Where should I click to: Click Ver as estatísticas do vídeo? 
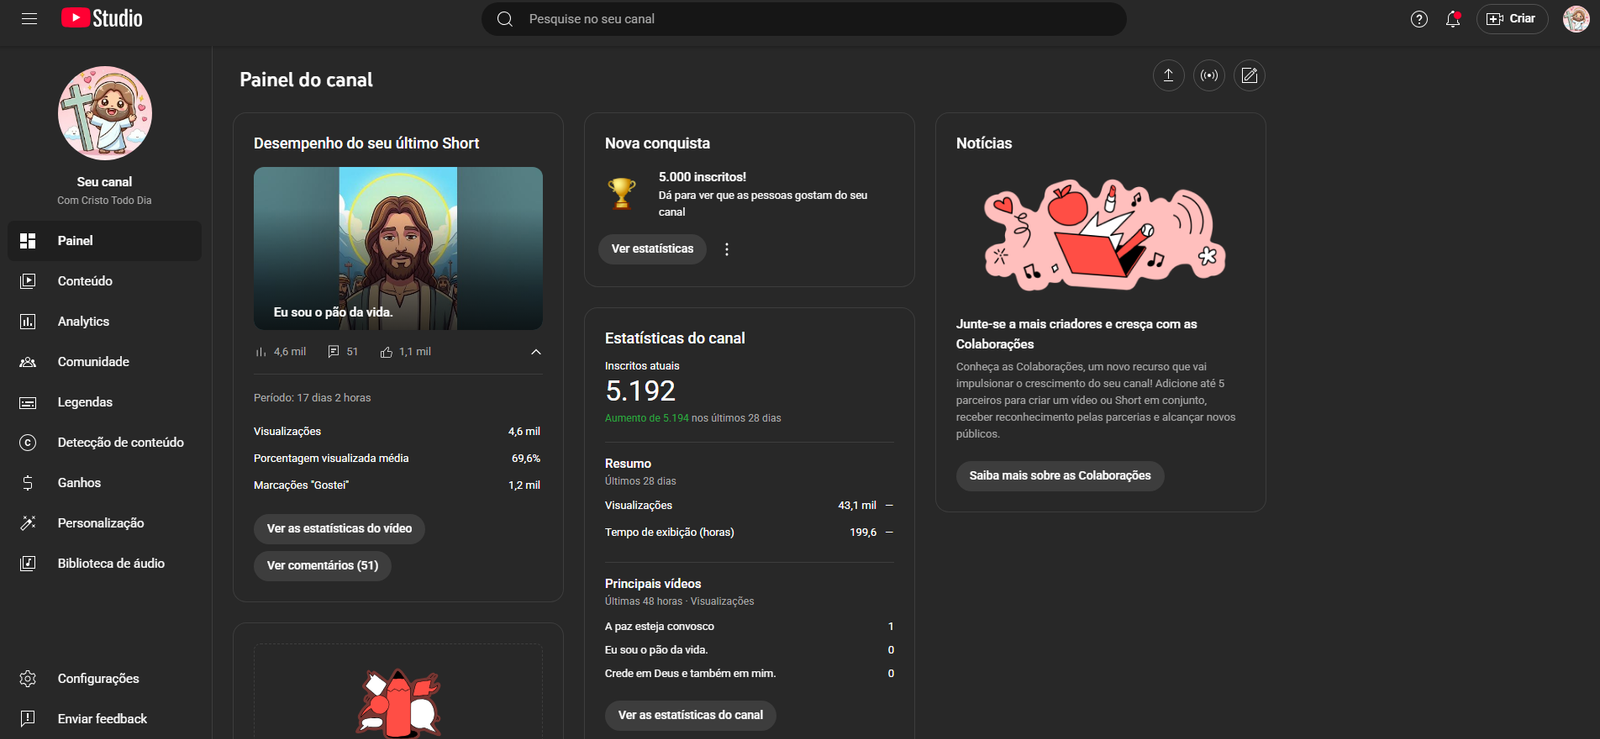[339, 529]
